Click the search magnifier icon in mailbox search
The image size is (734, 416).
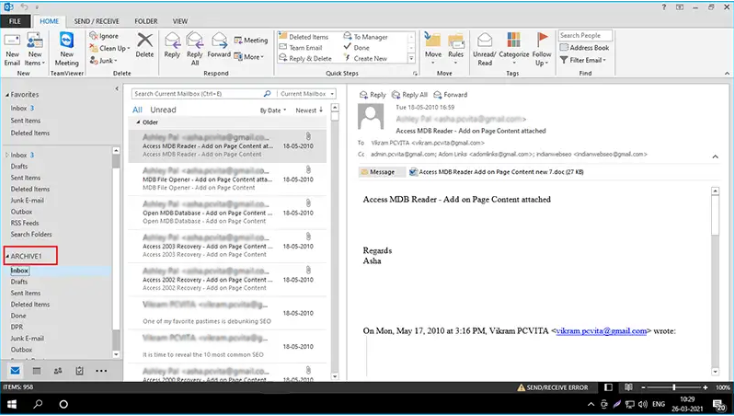[x=267, y=94]
